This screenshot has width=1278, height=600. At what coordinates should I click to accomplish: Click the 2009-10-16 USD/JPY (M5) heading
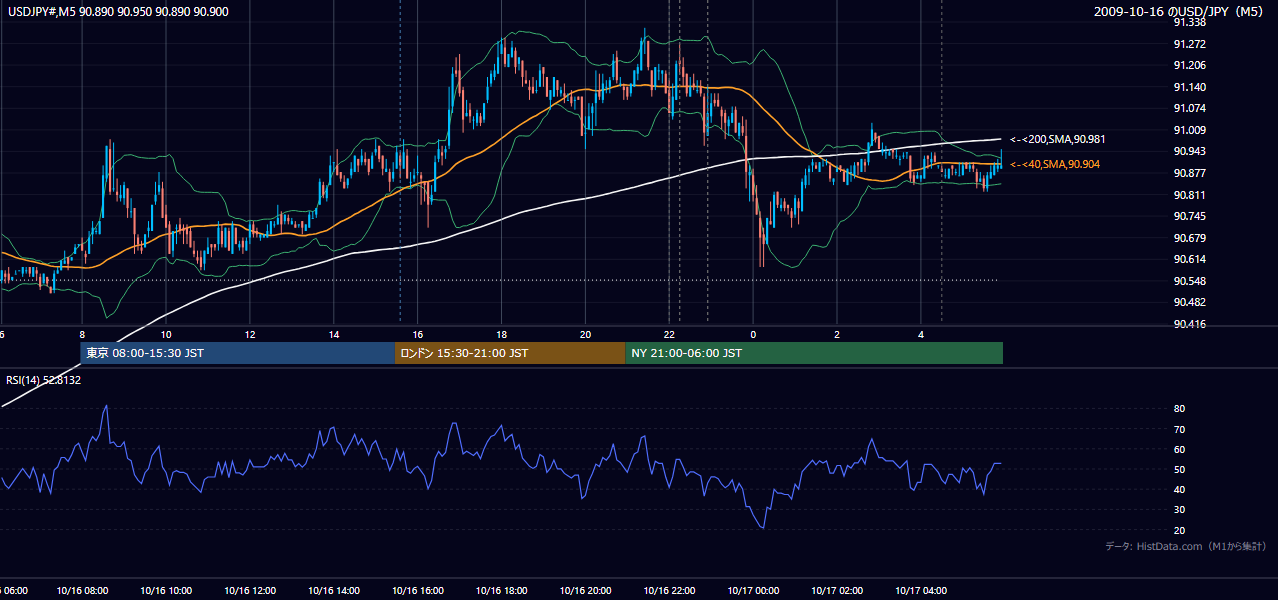(x=1180, y=11)
